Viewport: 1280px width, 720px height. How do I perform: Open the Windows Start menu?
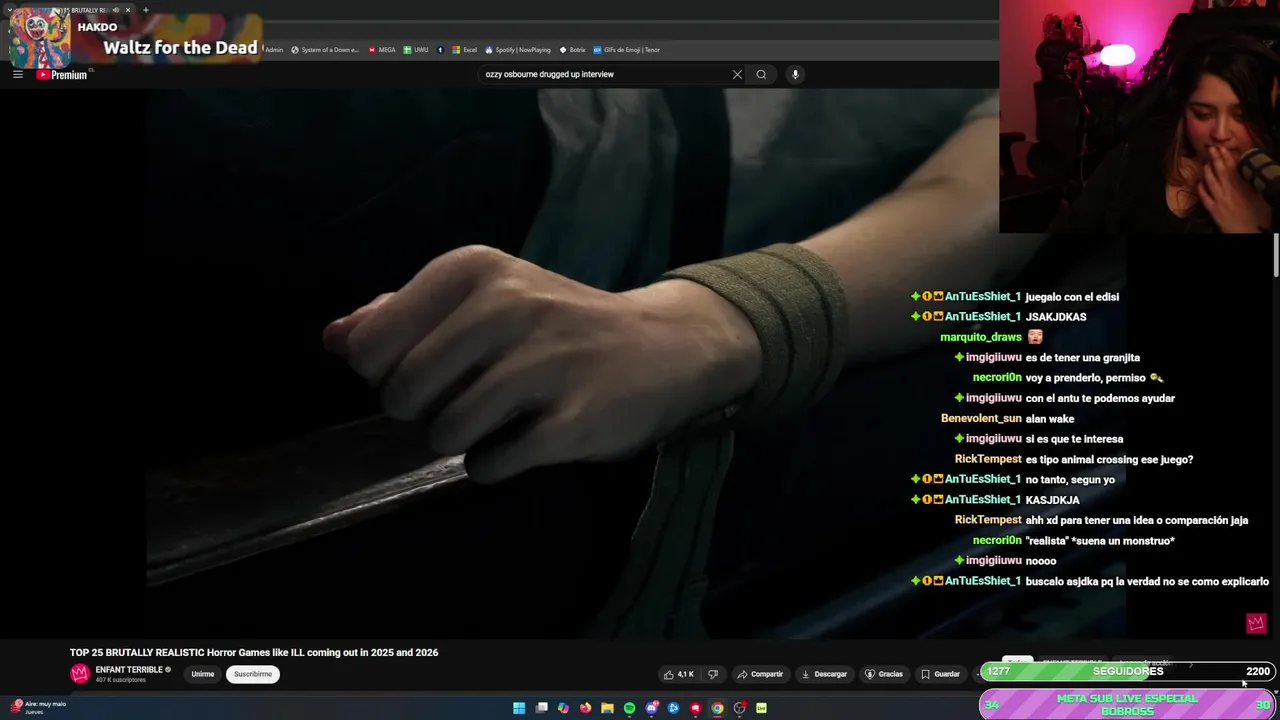(519, 708)
